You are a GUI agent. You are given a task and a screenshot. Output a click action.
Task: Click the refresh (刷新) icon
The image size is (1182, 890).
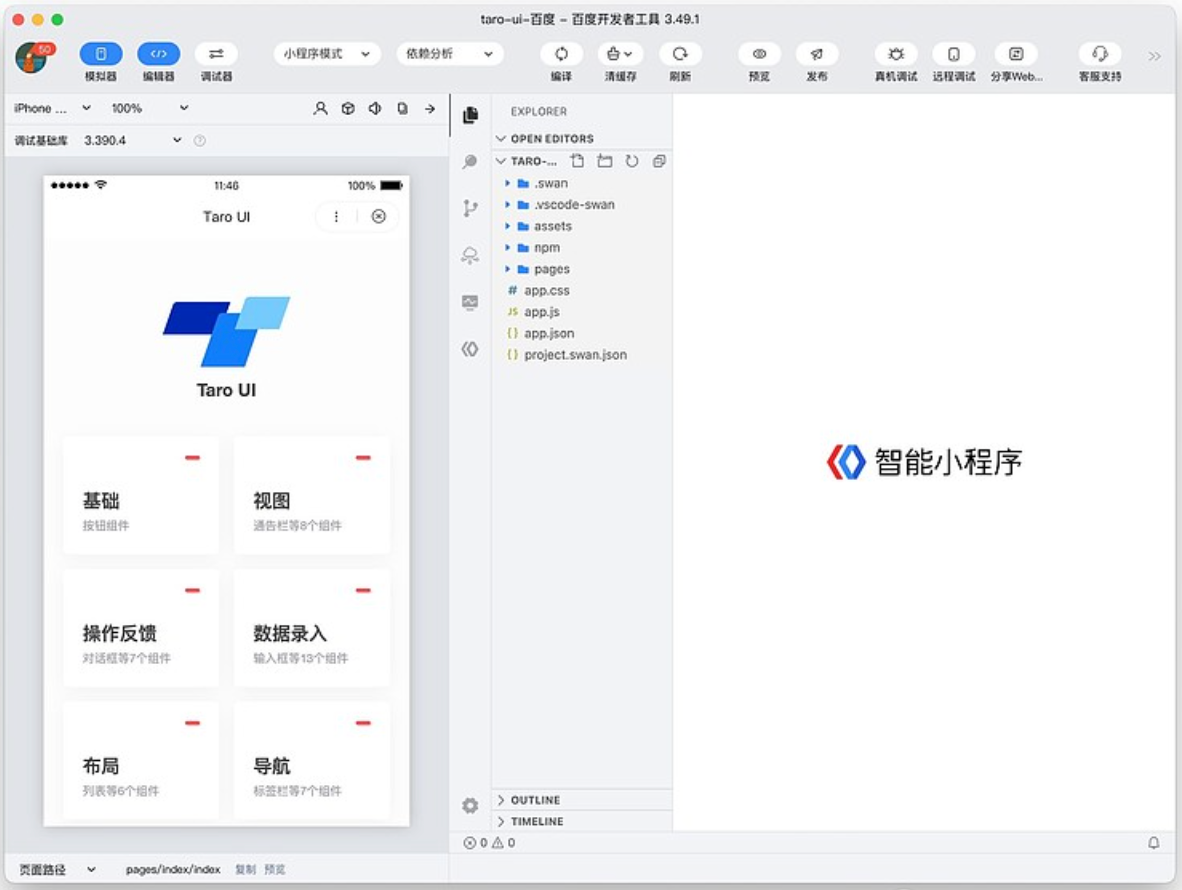680,54
